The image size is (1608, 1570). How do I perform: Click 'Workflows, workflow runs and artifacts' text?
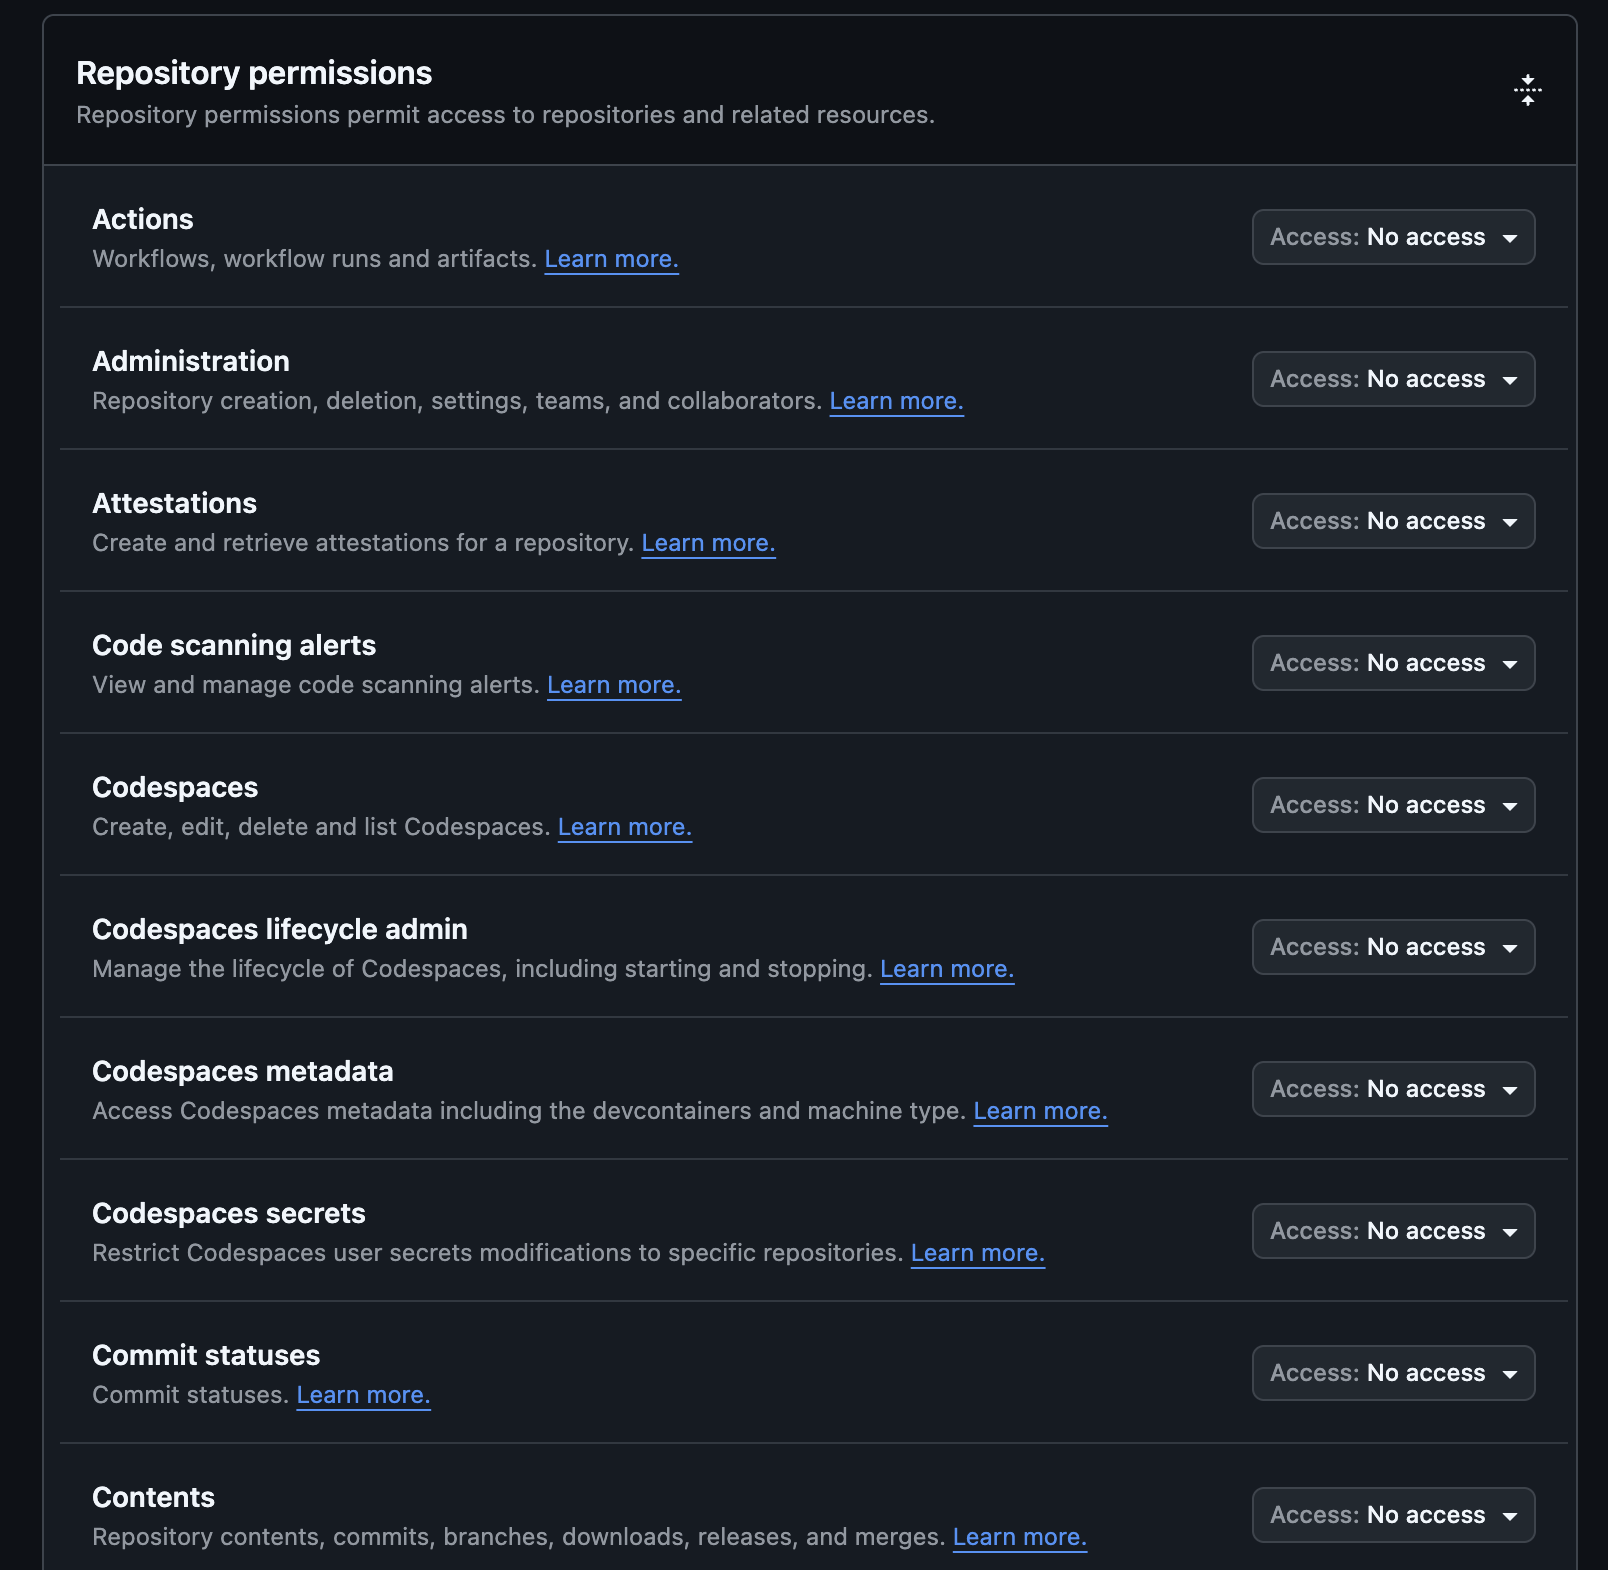[315, 259]
